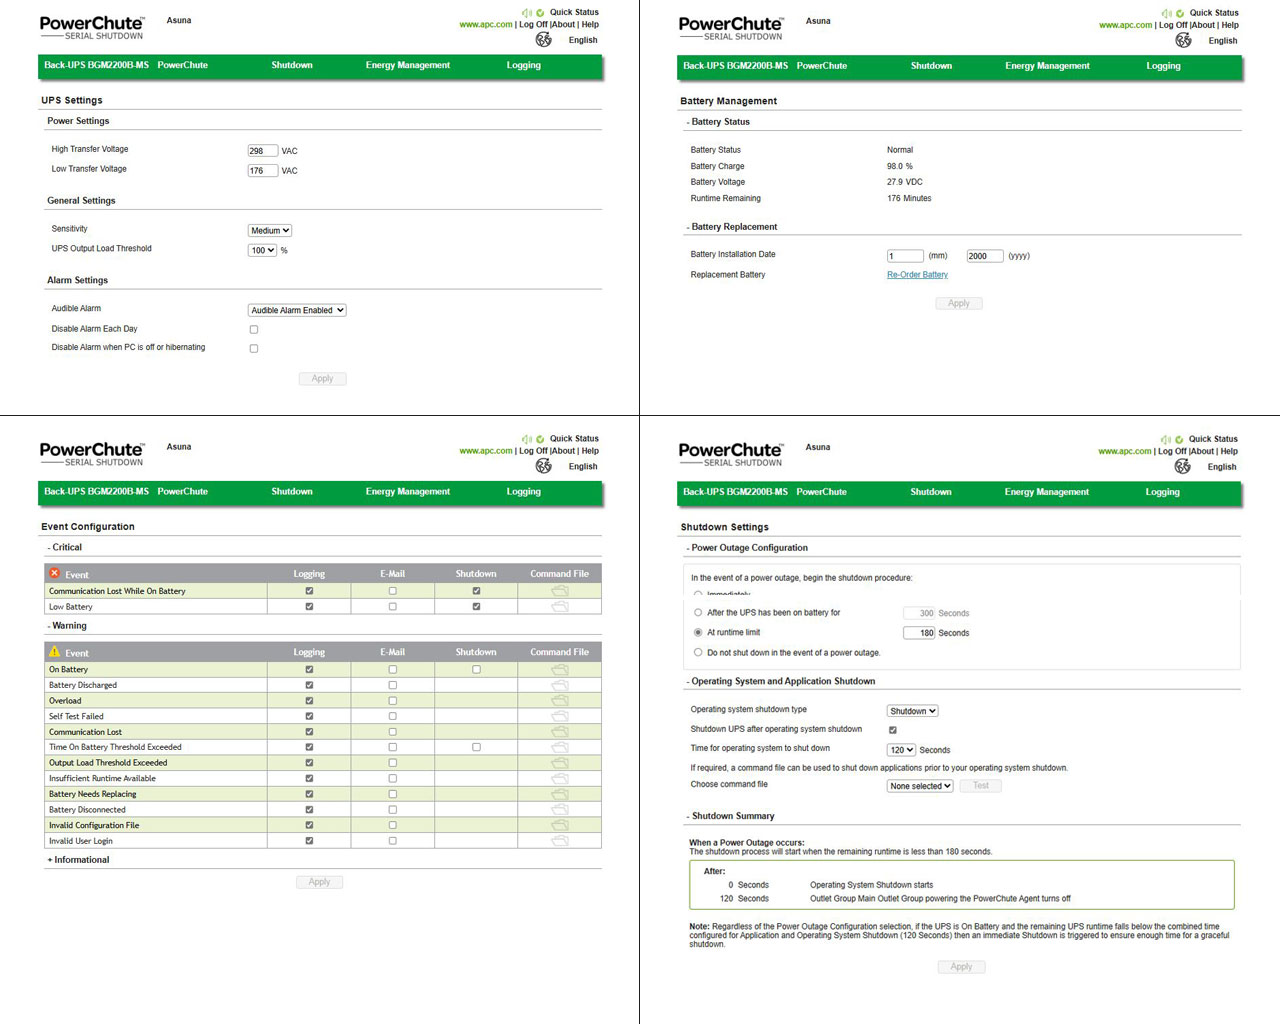
Task: Open UPS Output Load Threshold dropdown
Action: [262, 250]
